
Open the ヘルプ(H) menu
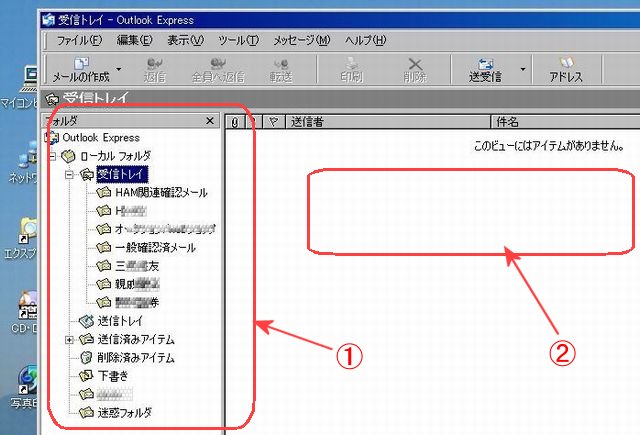click(365, 40)
